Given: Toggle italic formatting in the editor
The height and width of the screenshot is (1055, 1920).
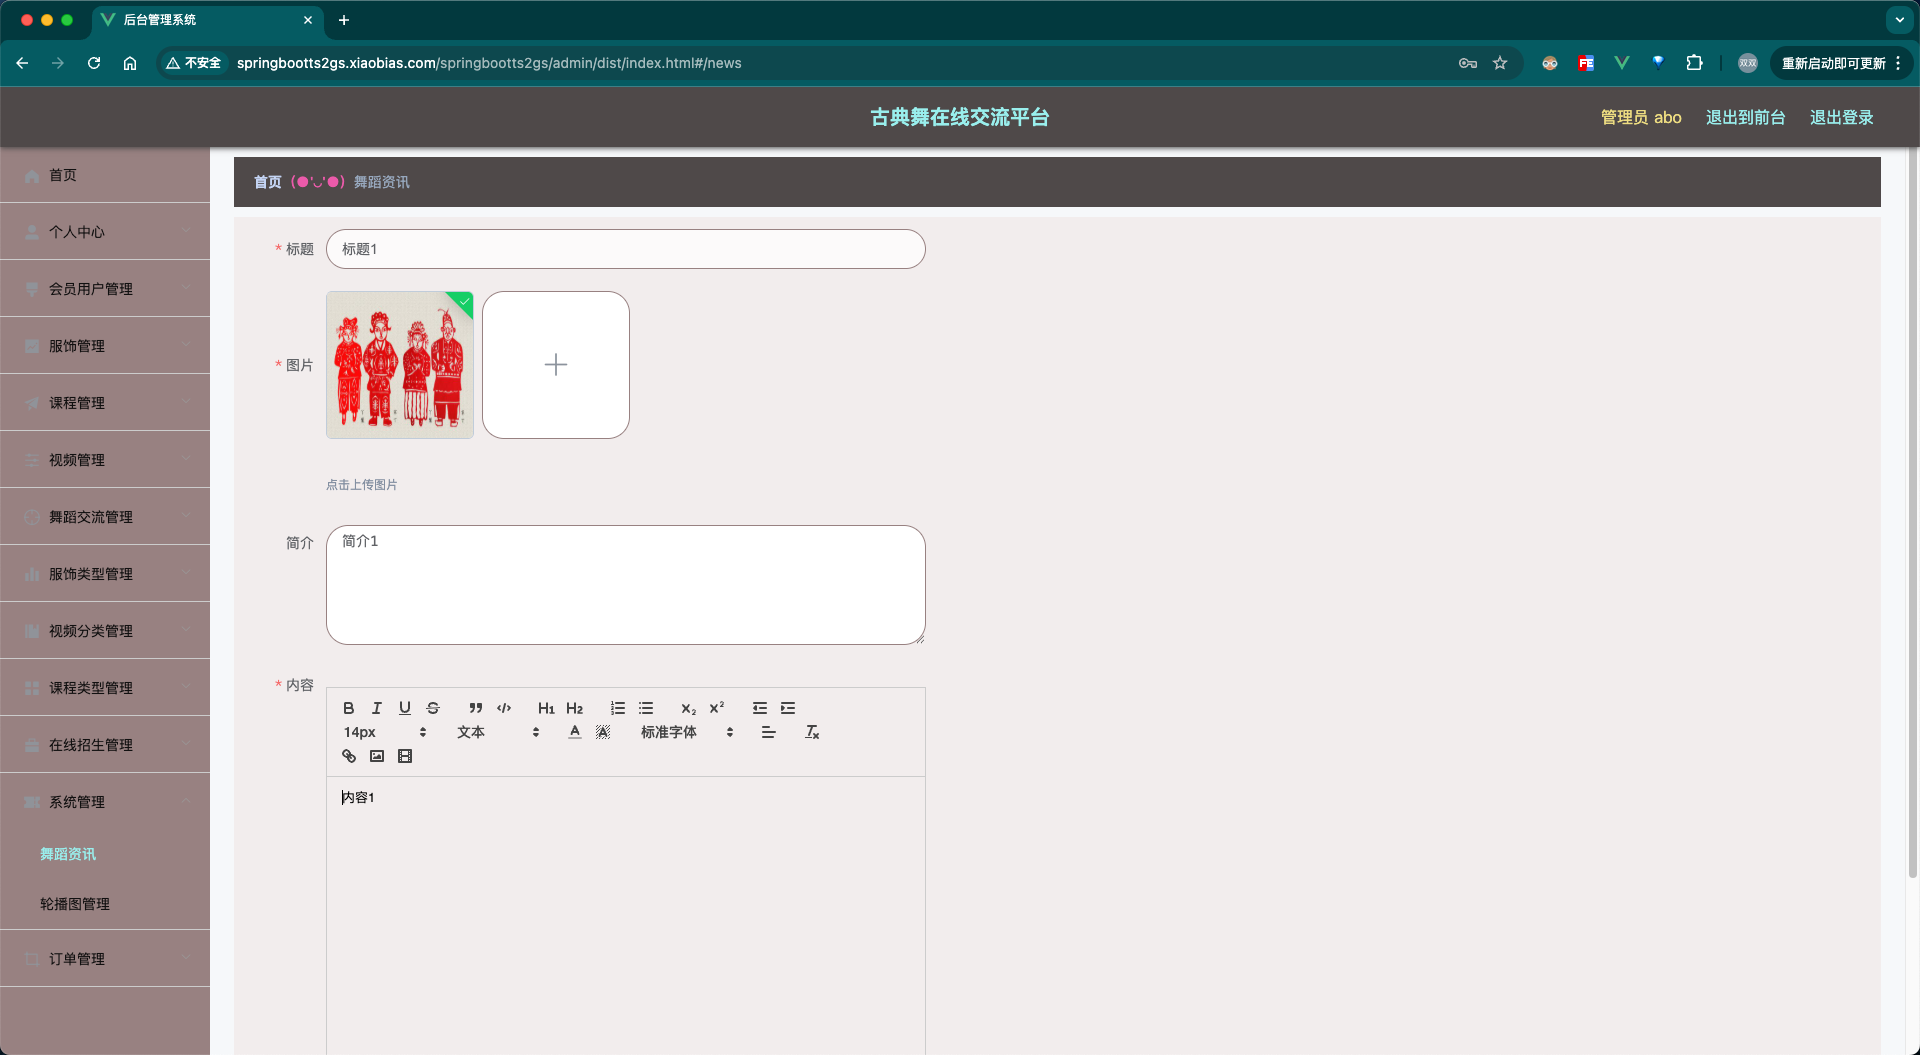Looking at the screenshot, I should (x=377, y=708).
